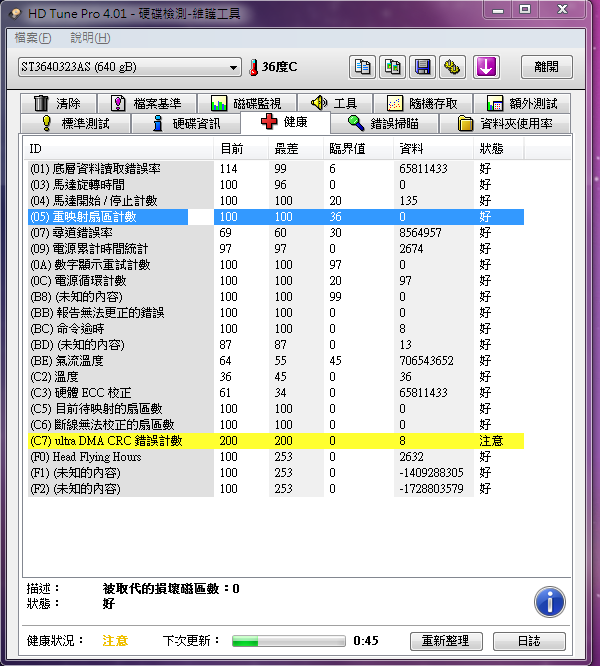
Task: Open the ST3640323AS drive selection dropdown
Action: 130,67
